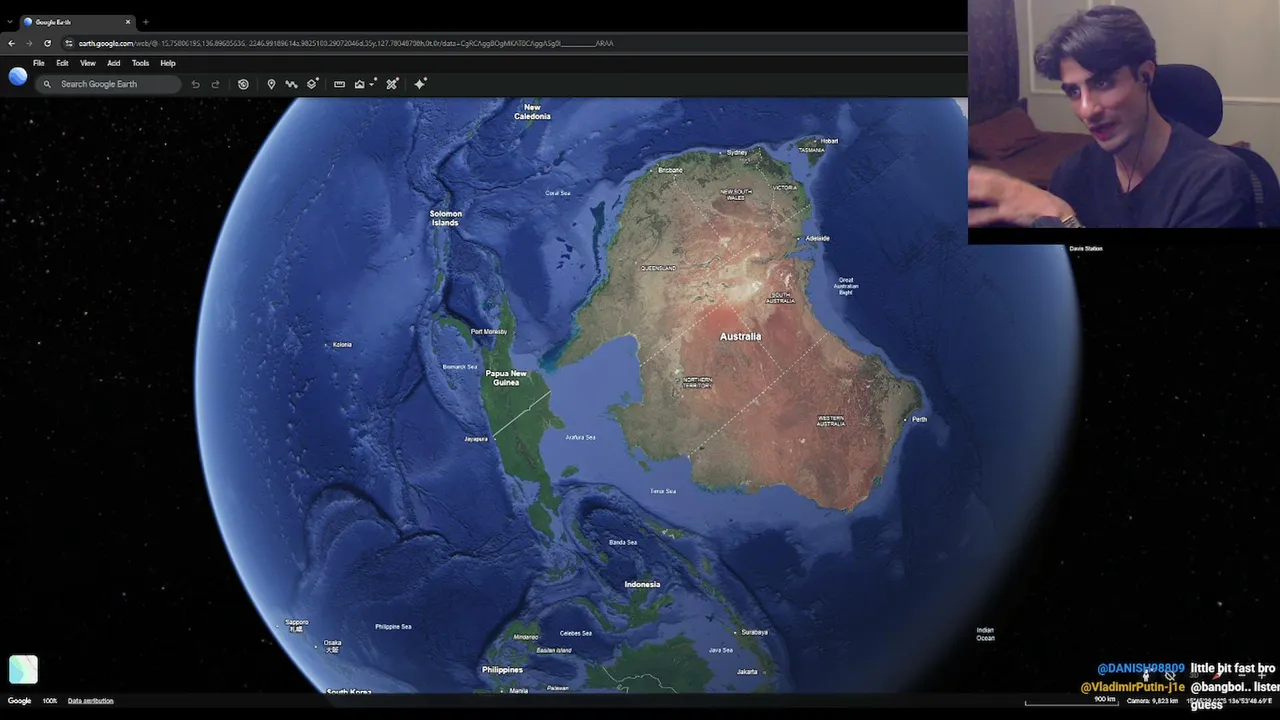Click the Google Earth home logo
This screenshot has width=1280, height=720.
click(18, 76)
